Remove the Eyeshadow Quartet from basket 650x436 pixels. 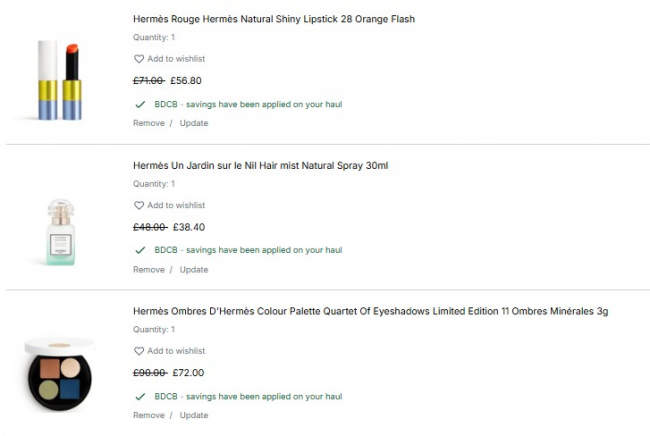(x=149, y=415)
